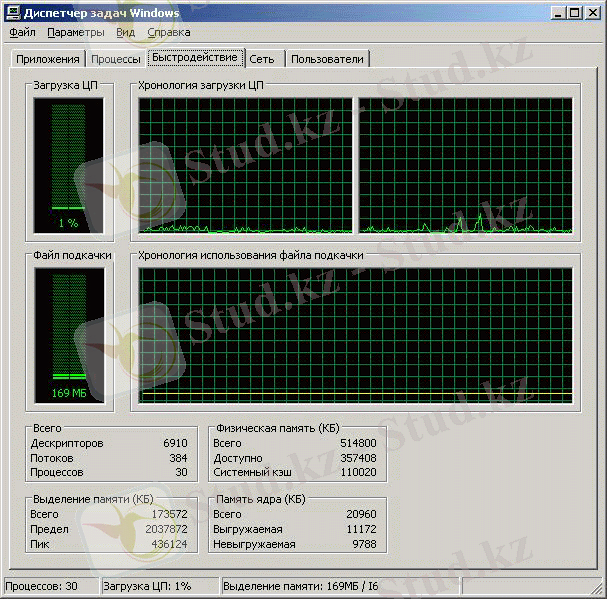Click physical memory Всего value 514800
This screenshot has width=607, height=599.
(x=358, y=443)
